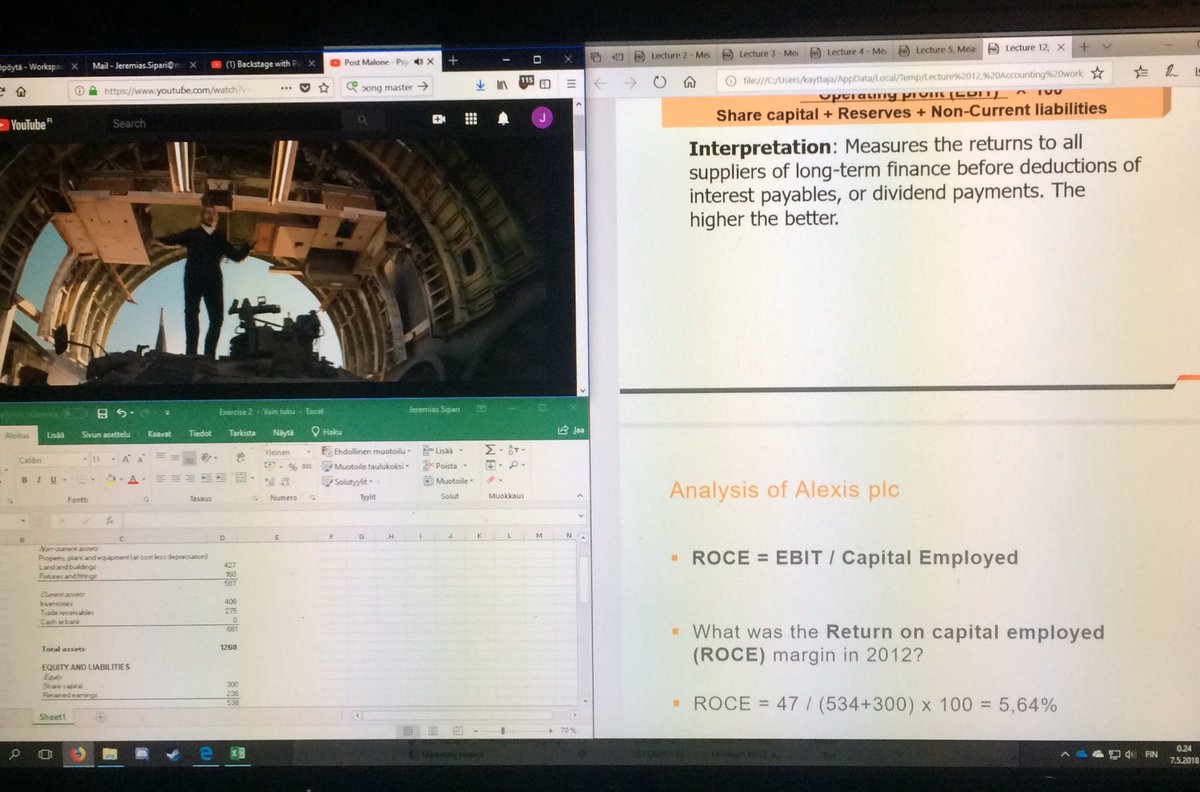
Task: Click Undo arrow in Excel quick access
Action: coord(121,412)
